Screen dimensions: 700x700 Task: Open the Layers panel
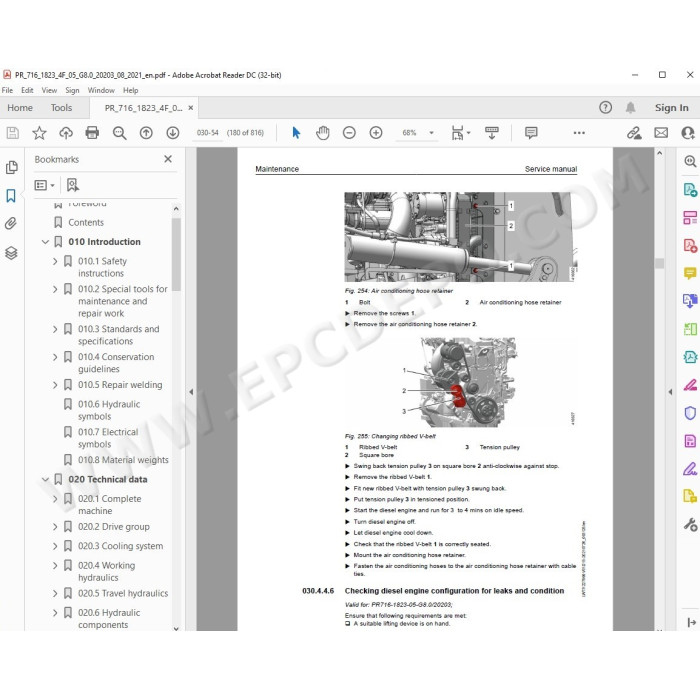click(11, 253)
